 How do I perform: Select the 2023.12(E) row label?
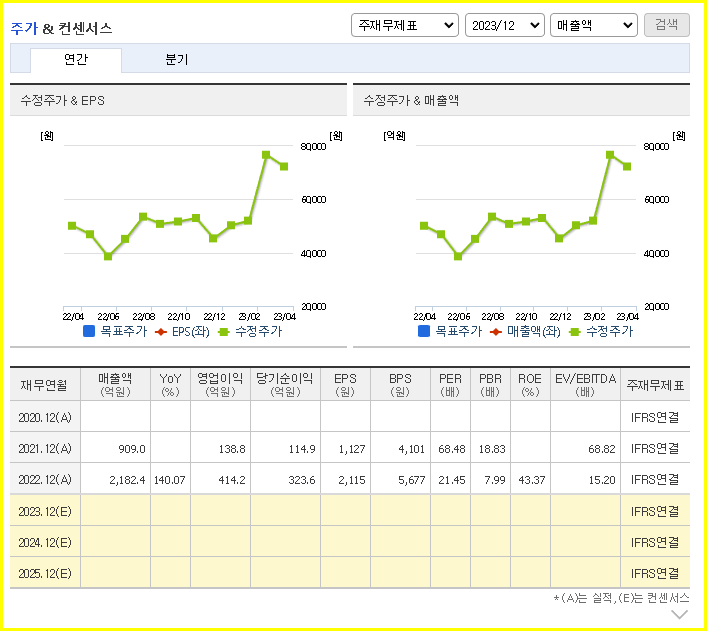coord(45,511)
